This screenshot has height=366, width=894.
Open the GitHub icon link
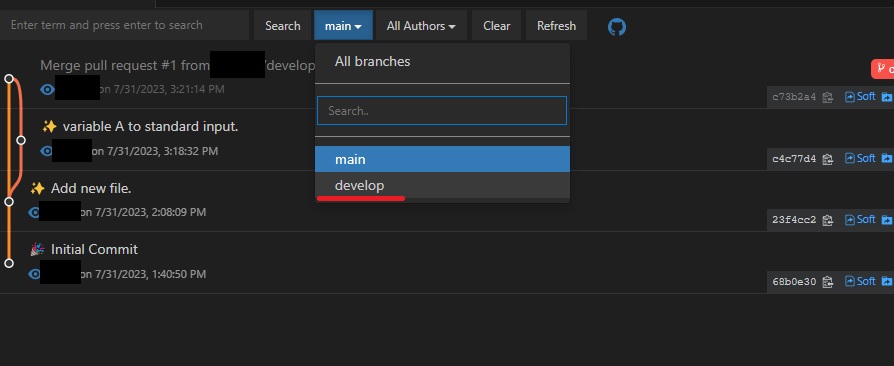(617, 27)
